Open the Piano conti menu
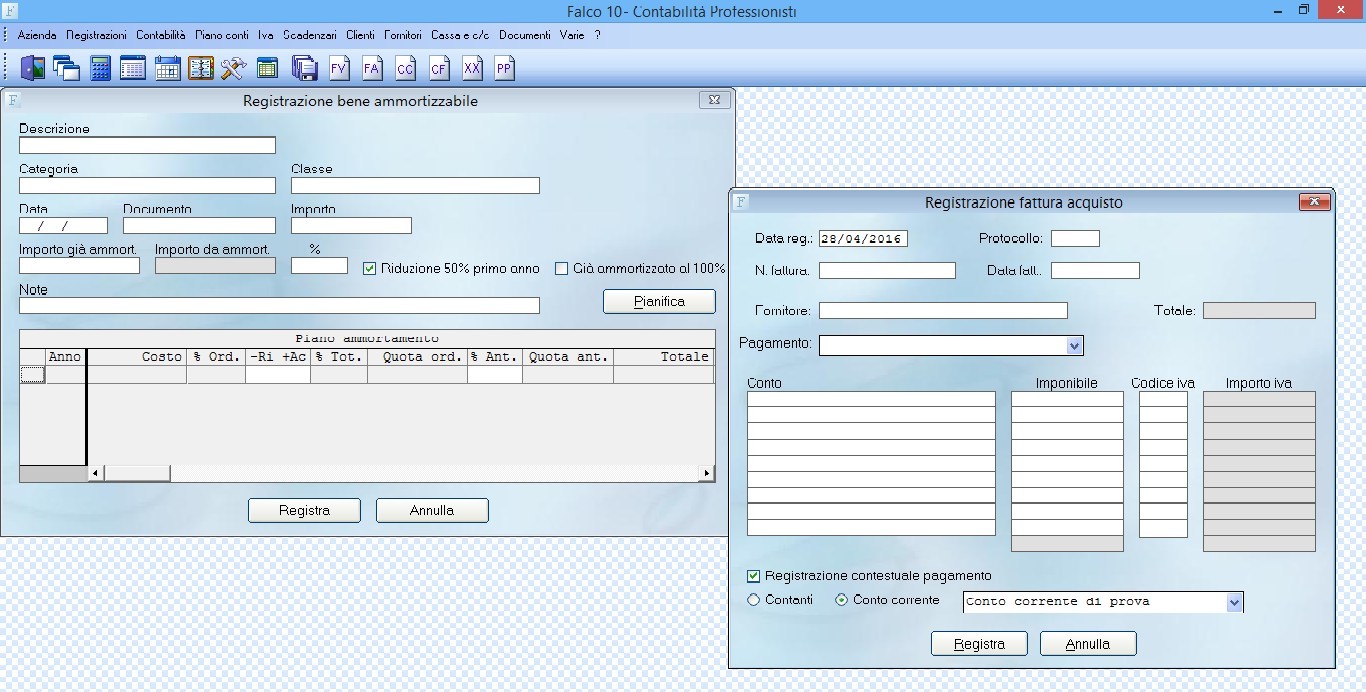Viewport: 1366px width, 692px height. click(x=222, y=35)
